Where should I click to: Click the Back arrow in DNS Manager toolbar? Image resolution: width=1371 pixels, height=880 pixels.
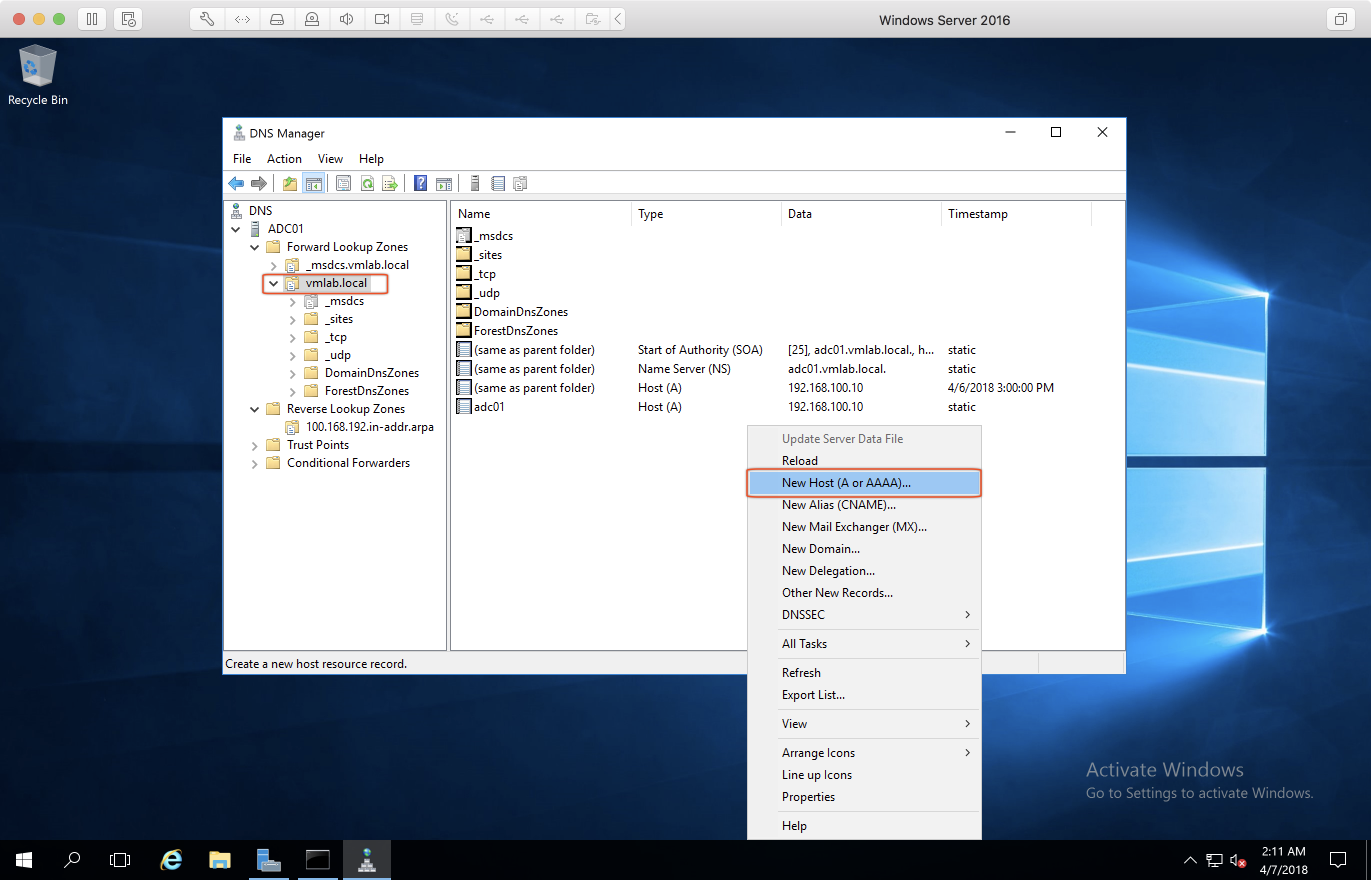(236, 183)
